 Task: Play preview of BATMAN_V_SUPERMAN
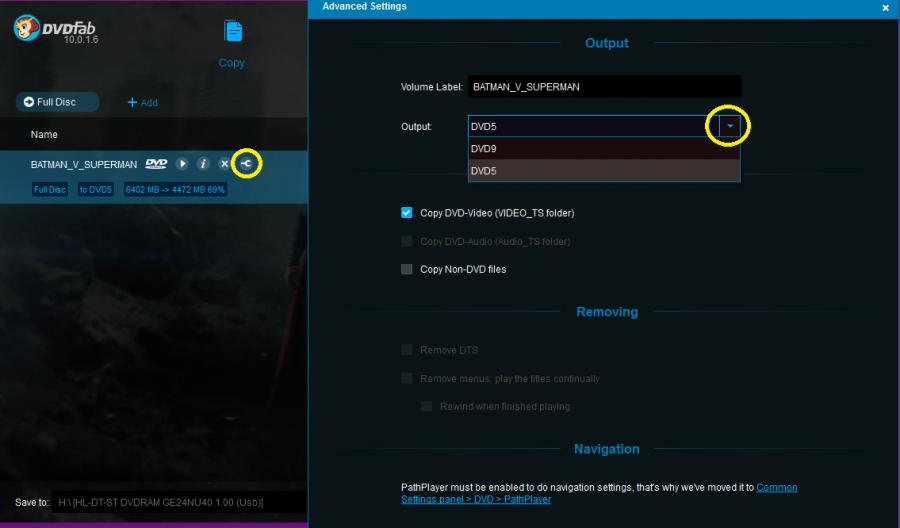pos(182,164)
